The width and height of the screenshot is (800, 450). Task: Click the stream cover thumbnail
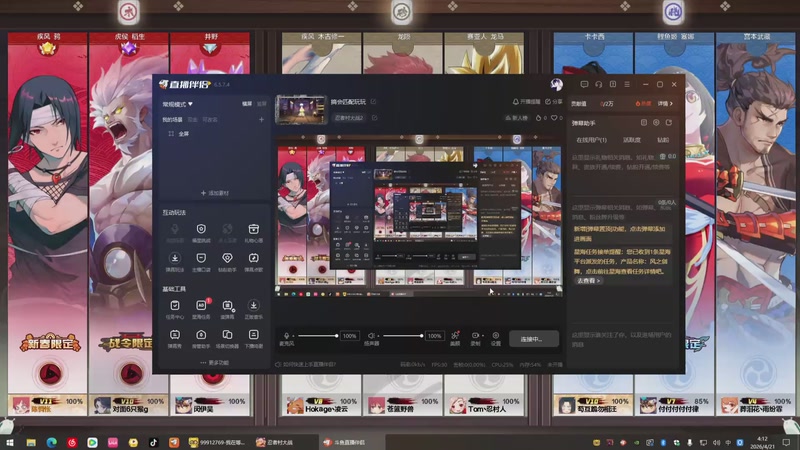301,110
